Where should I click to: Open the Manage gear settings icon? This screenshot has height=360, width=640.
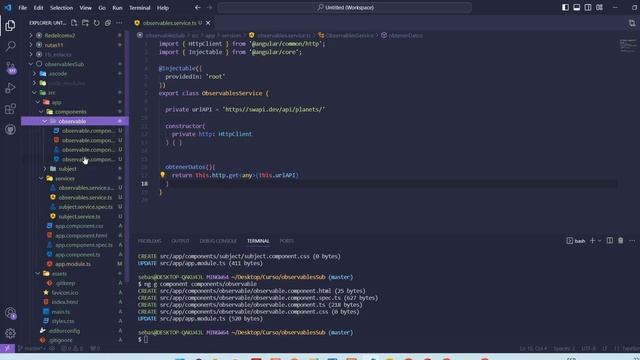click(10, 333)
